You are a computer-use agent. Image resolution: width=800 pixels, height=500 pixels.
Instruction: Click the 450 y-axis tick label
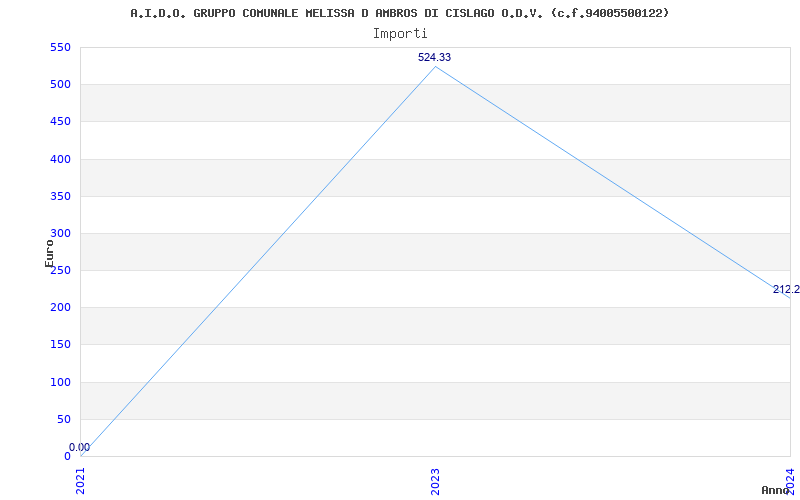point(60,122)
